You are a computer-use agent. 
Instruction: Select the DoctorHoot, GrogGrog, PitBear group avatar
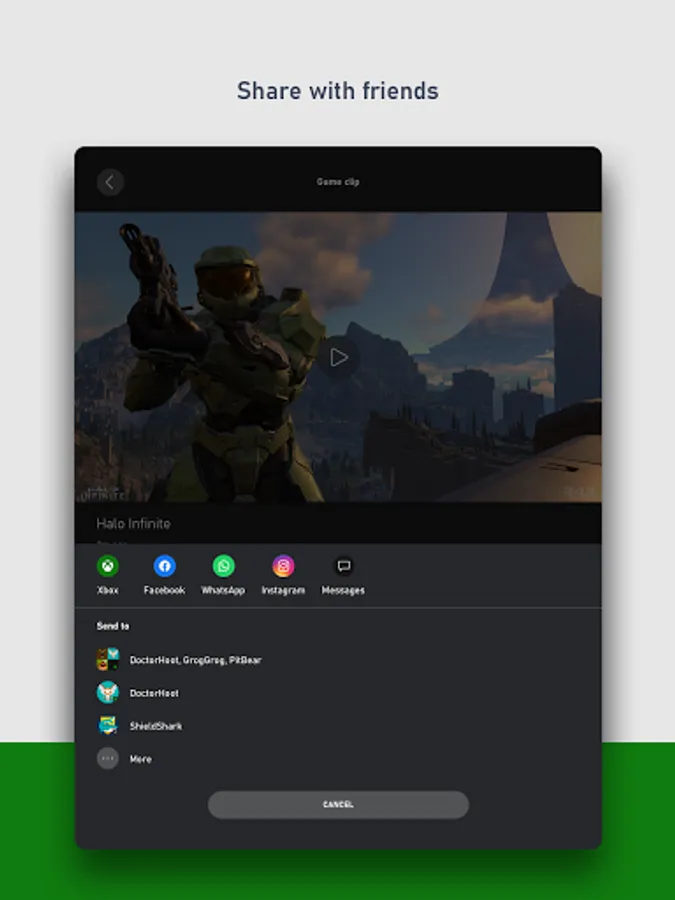(x=108, y=660)
